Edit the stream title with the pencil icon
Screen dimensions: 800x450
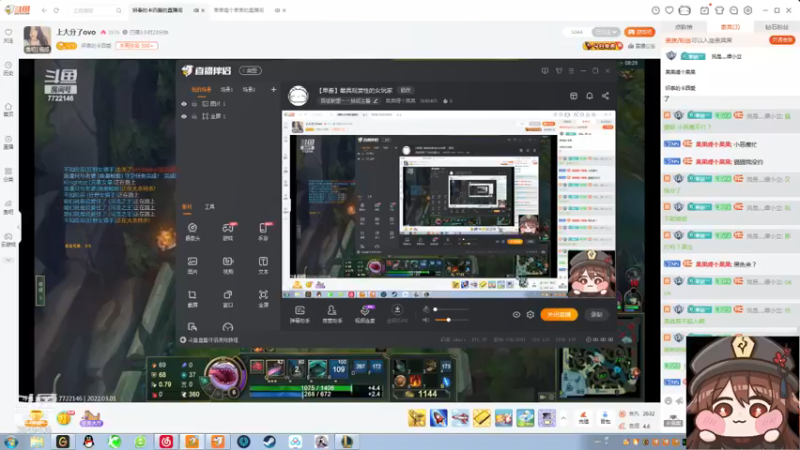pos(376,101)
